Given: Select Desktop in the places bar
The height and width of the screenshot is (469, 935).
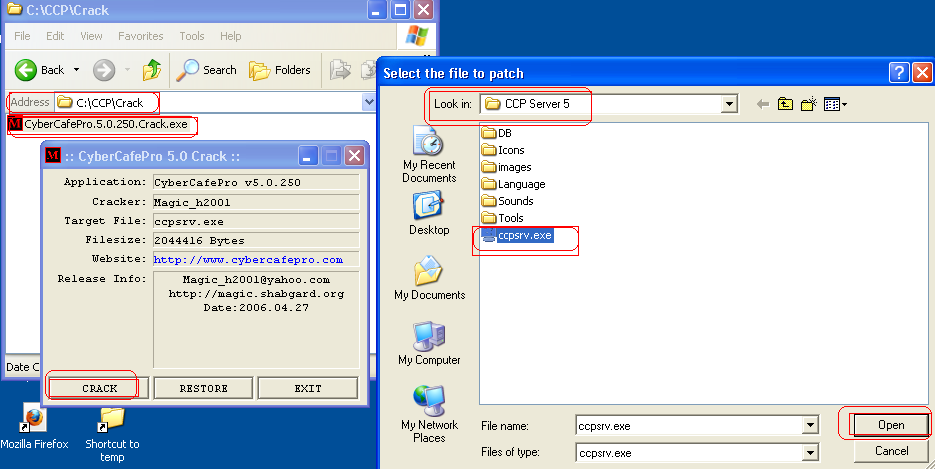Looking at the screenshot, I should pos(429,213).
